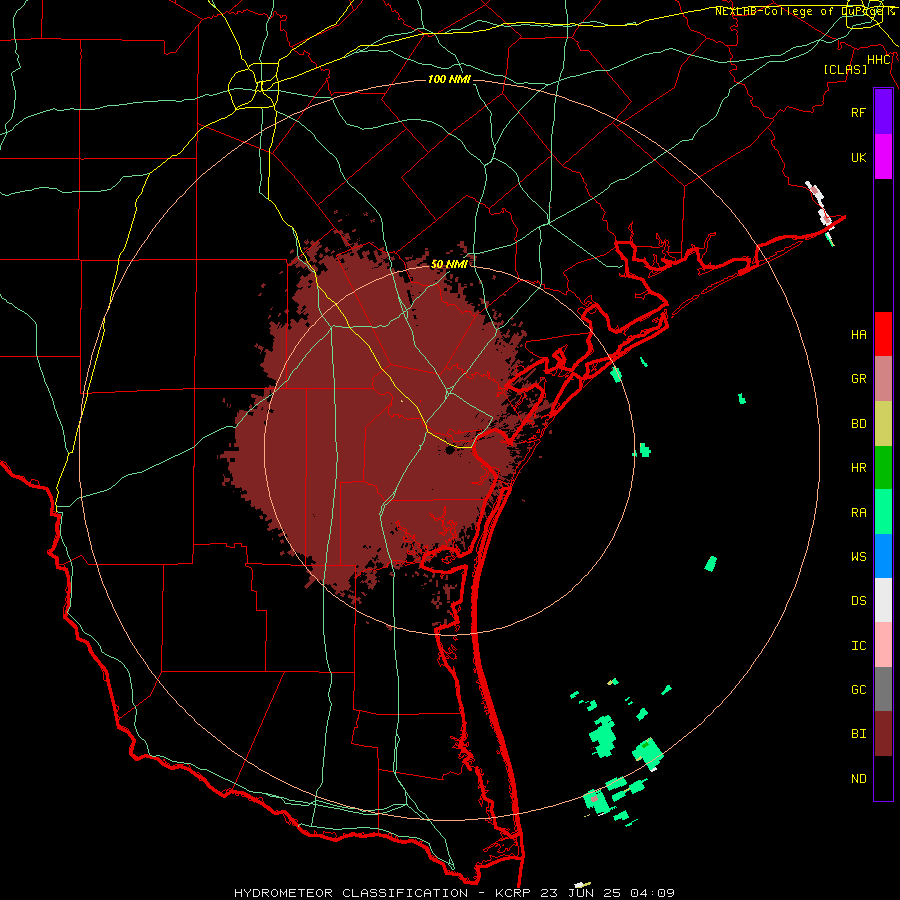Click the magenta UK color swatch
This screenshot has height=900, width=900.
pos(883,157)
